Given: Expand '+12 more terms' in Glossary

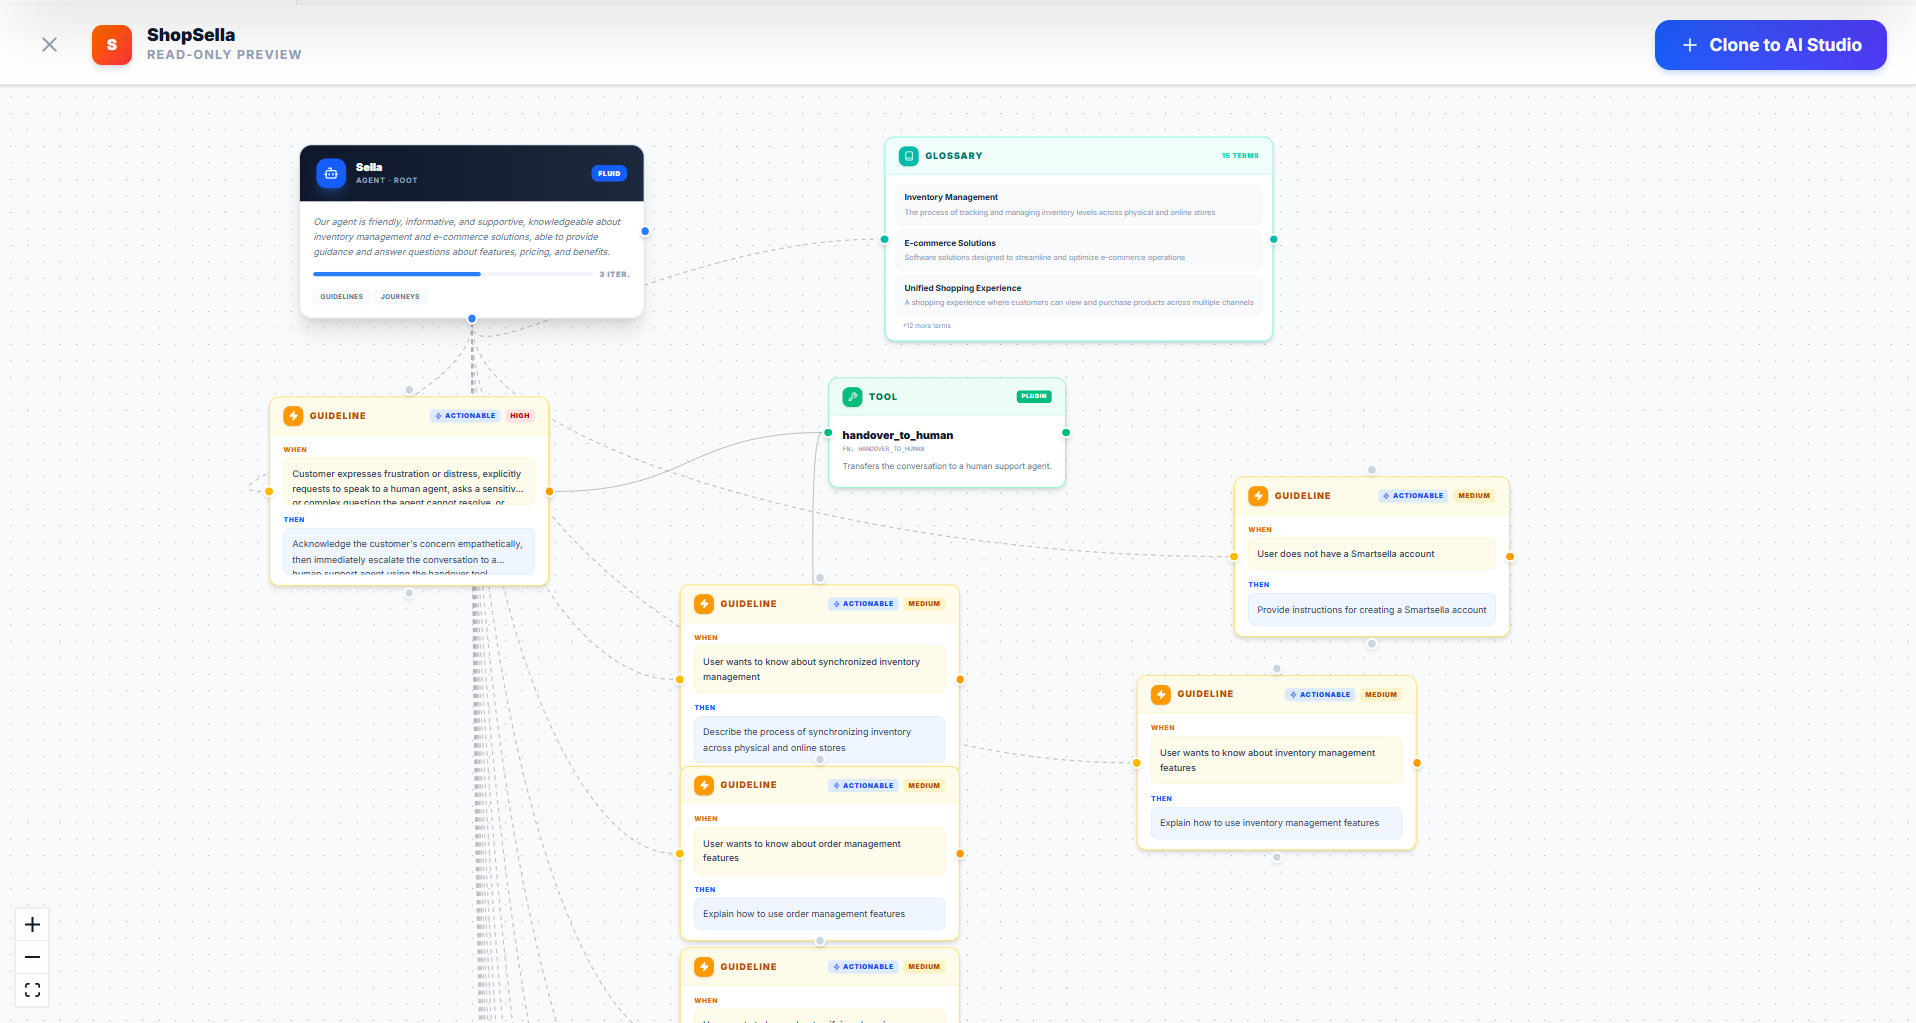Looking at the screenshot, I should pyautogui.click(x=927, y=326).
